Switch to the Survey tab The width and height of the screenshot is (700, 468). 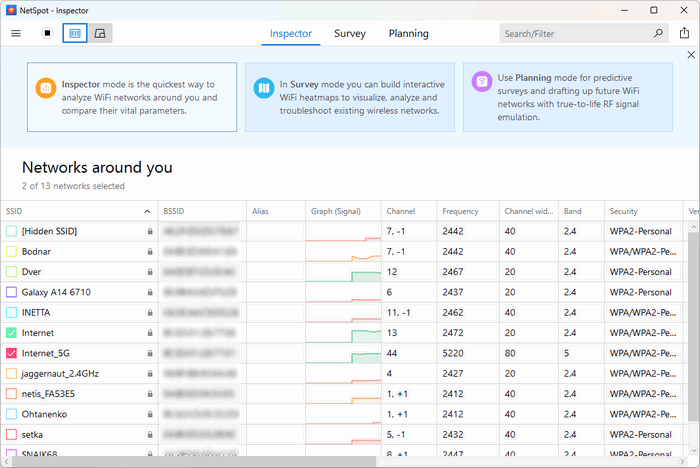349,33
